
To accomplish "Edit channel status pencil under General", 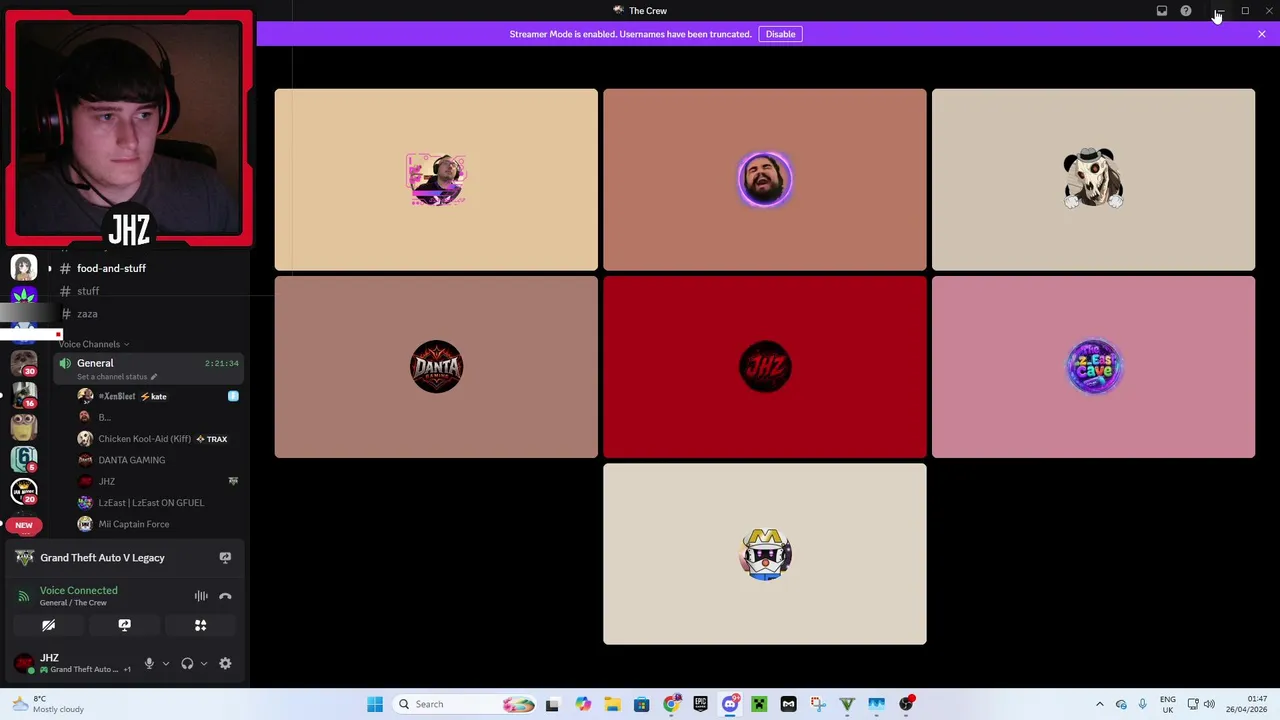I will coord(154,377).
